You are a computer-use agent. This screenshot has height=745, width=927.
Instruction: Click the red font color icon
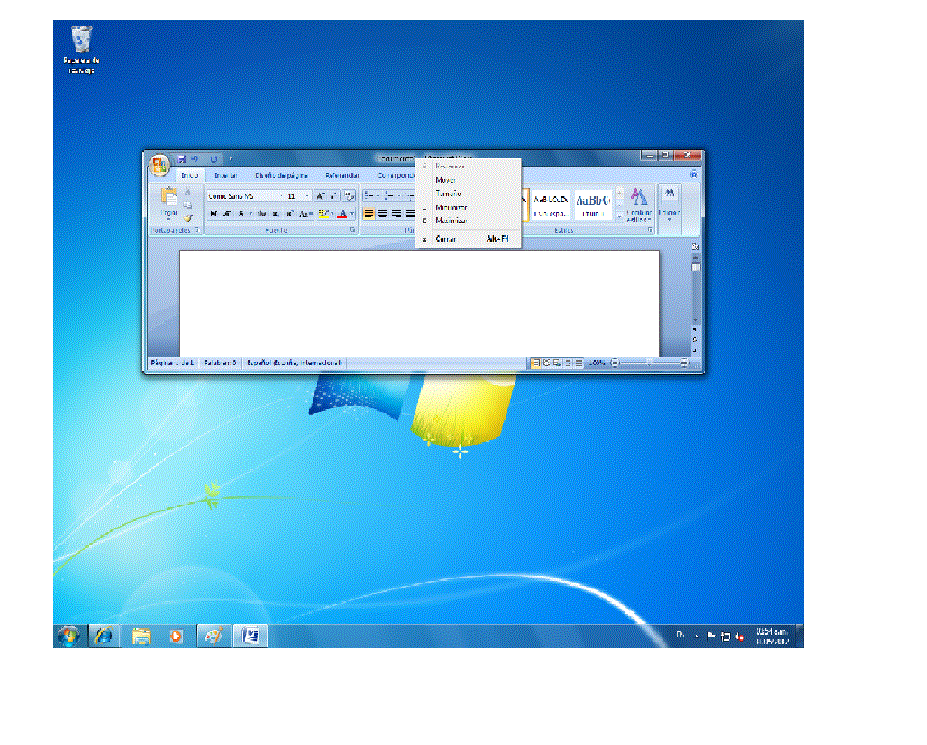[342, 214]
